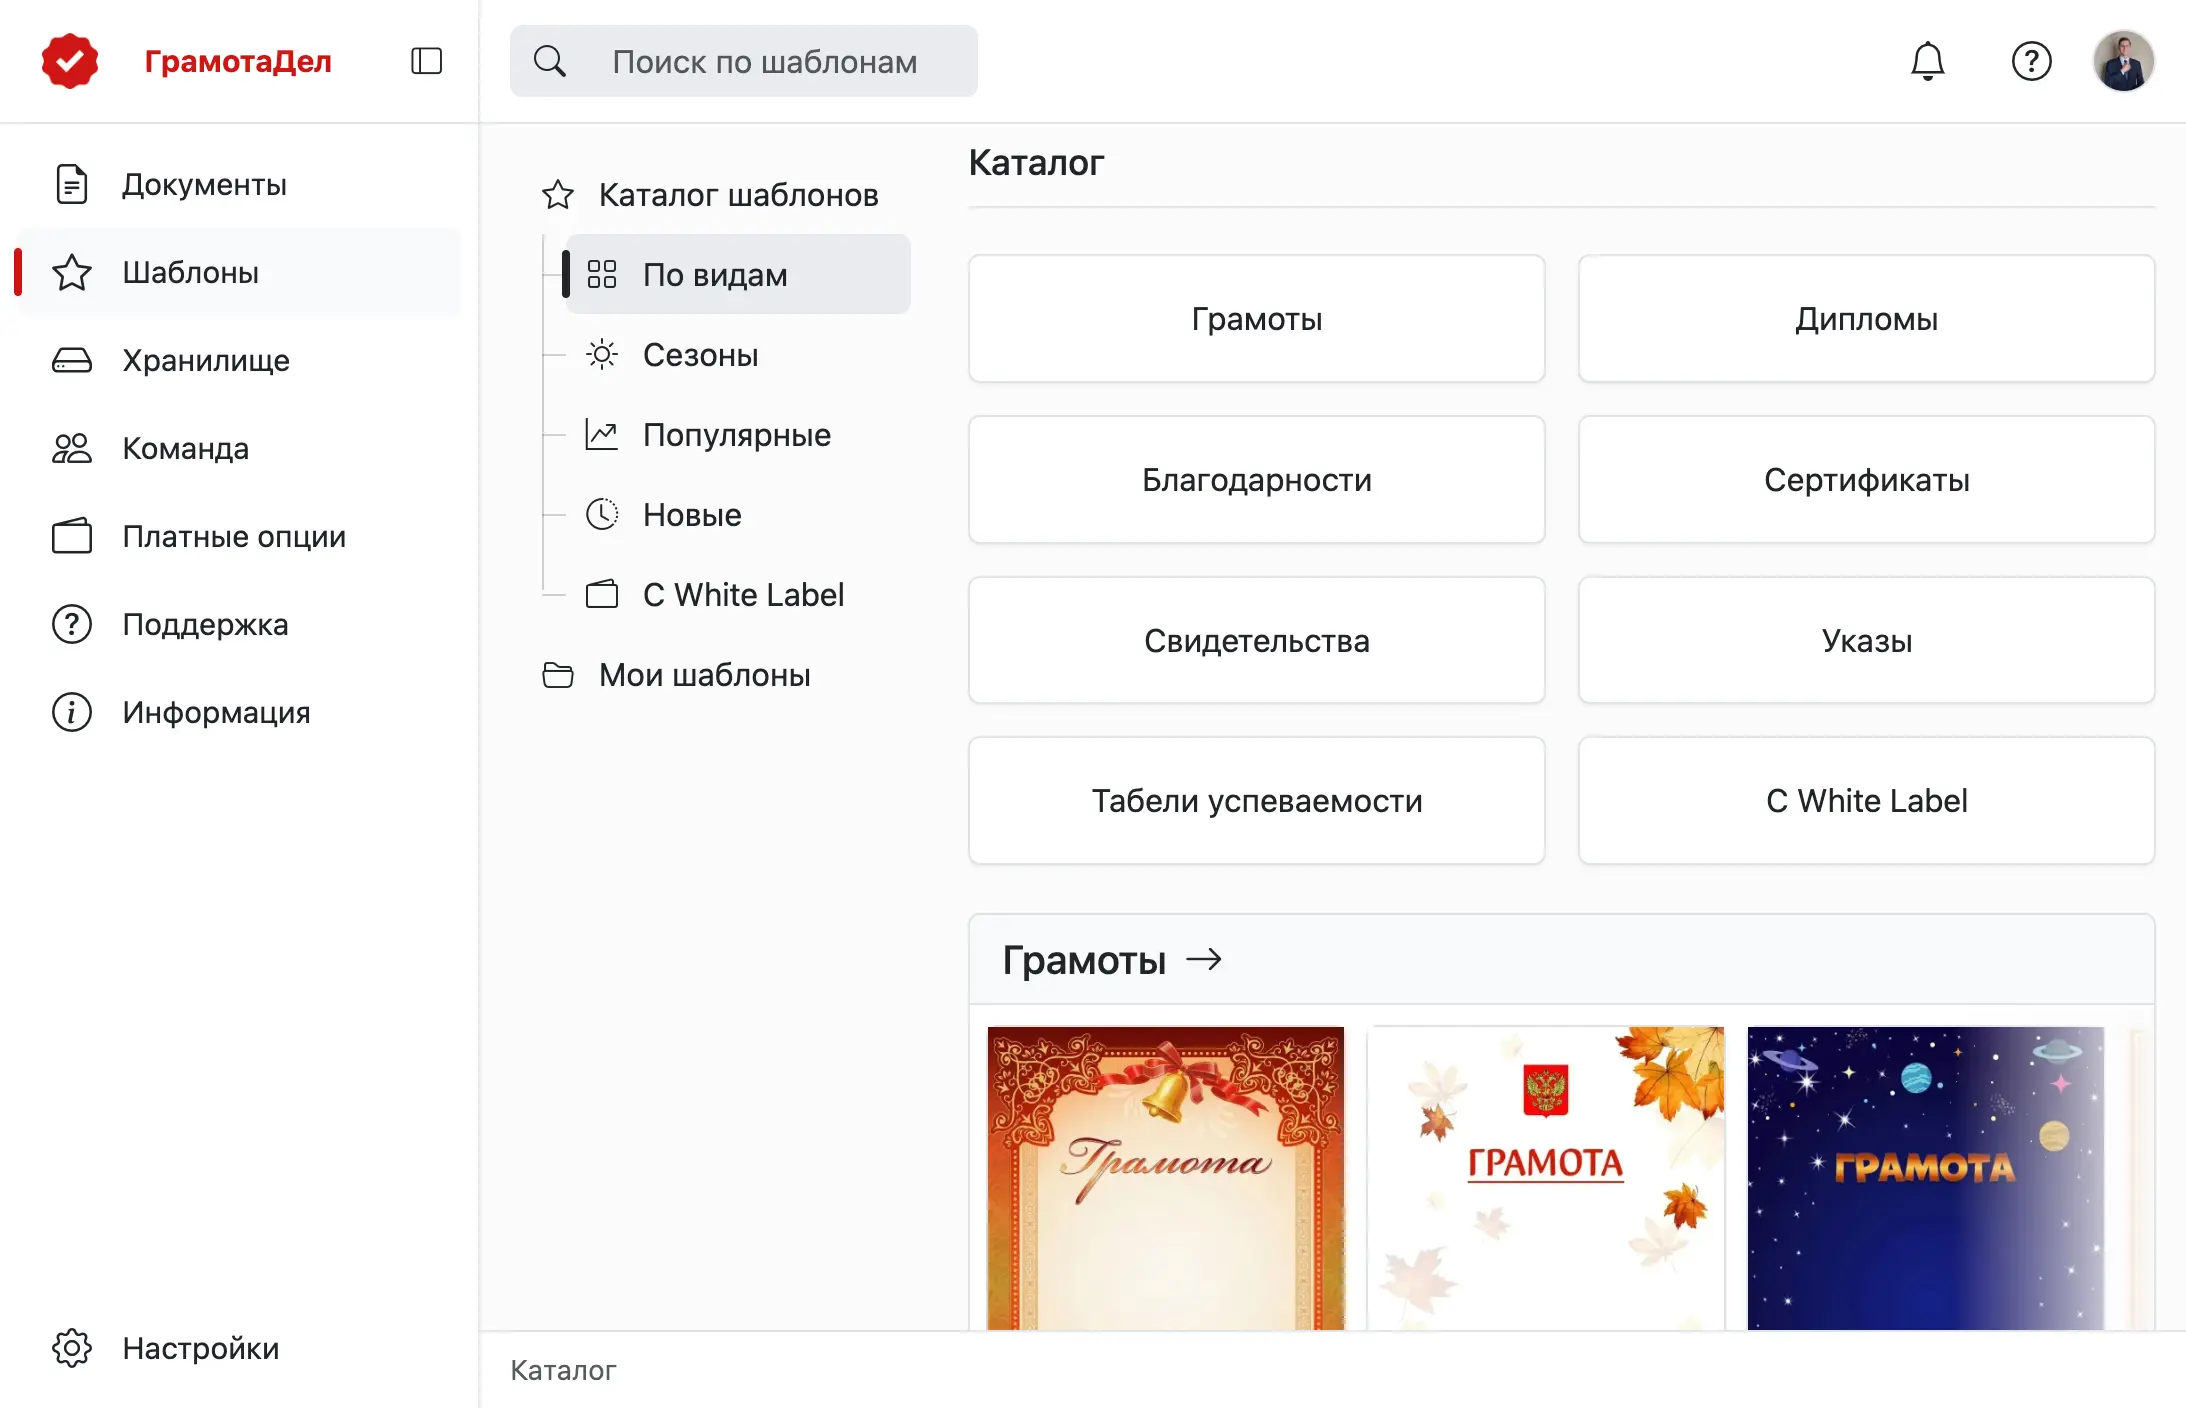Viewport: 2186px width, 1408px height.
Task: Click the По видам grid icon
Action: pyautogui.click(x=602, y=274)
